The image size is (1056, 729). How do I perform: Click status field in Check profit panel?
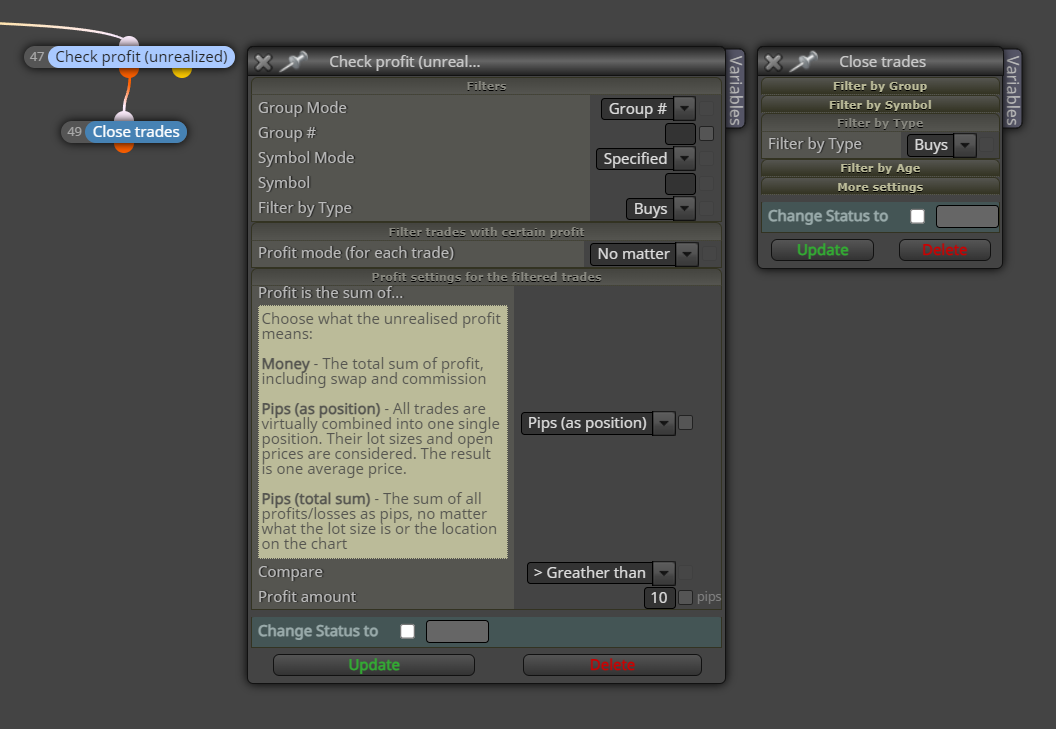[457, 631]
